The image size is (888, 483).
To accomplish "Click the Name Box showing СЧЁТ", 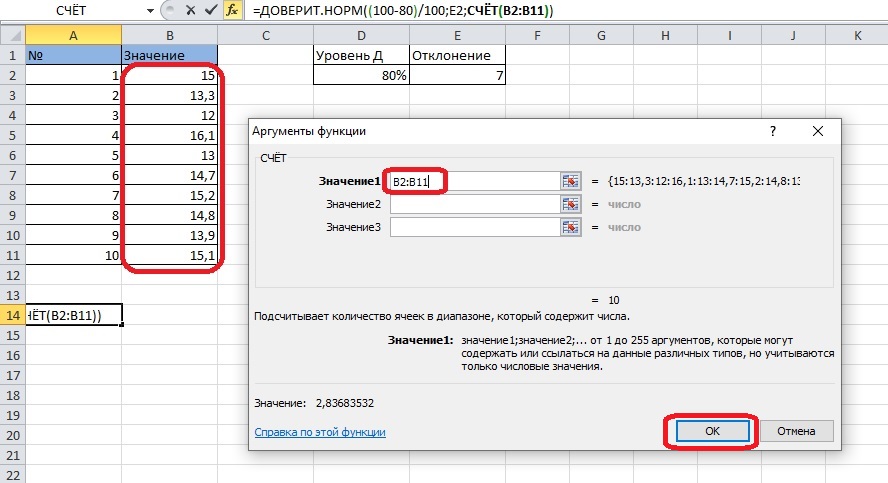I will tap(71, 11).
